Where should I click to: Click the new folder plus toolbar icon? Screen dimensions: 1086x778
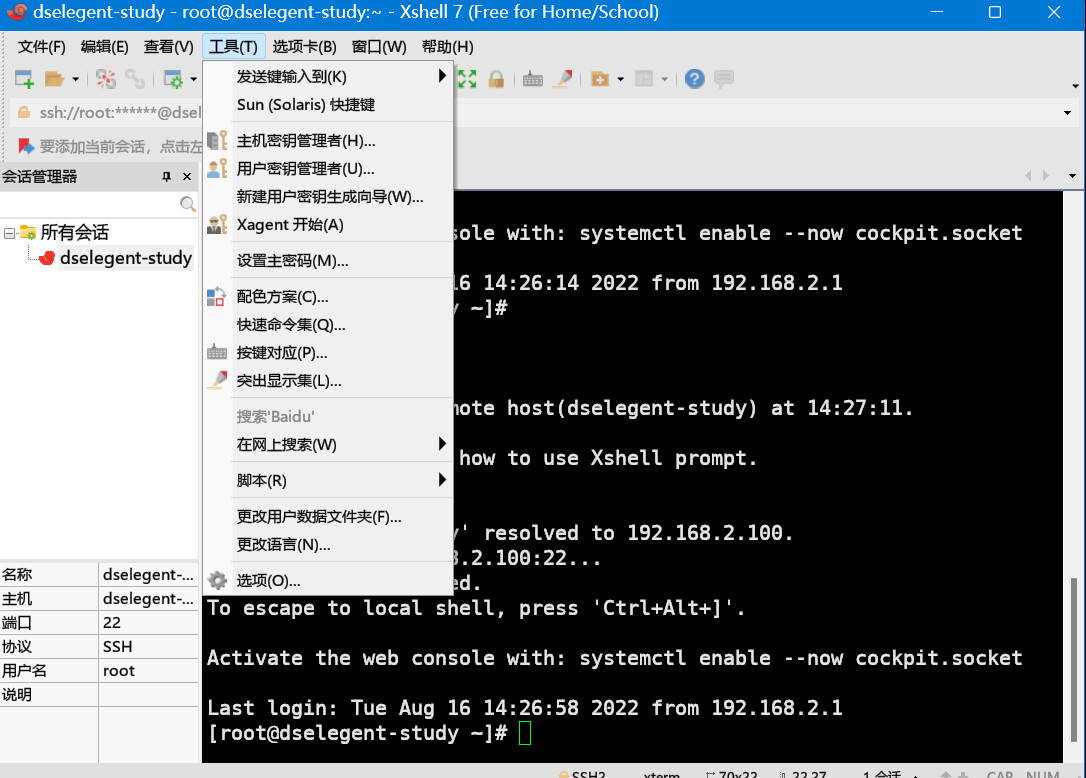point(600,79)
